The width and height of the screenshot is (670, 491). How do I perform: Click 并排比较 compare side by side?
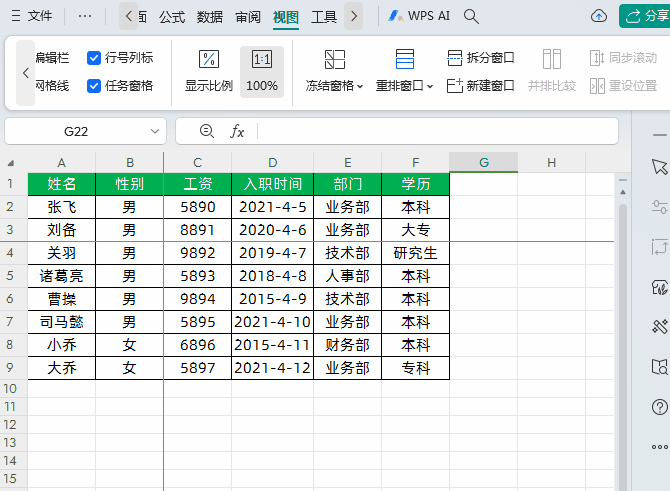(x=552, y=72)
